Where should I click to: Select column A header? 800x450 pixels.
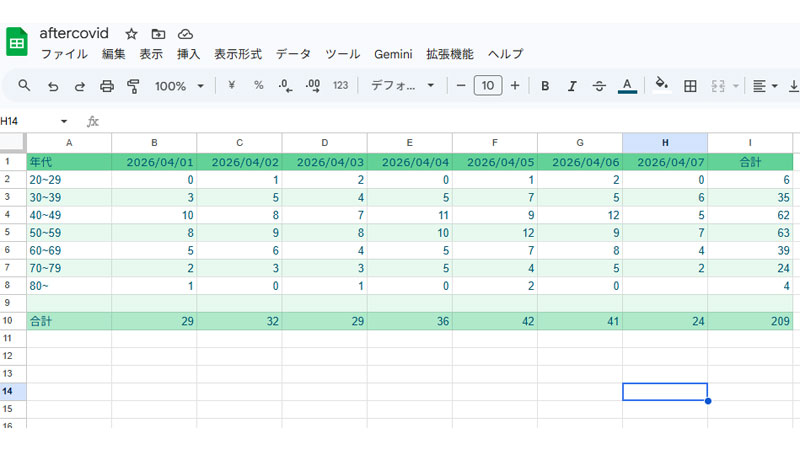pyautogui.click(x=69, y=143)
